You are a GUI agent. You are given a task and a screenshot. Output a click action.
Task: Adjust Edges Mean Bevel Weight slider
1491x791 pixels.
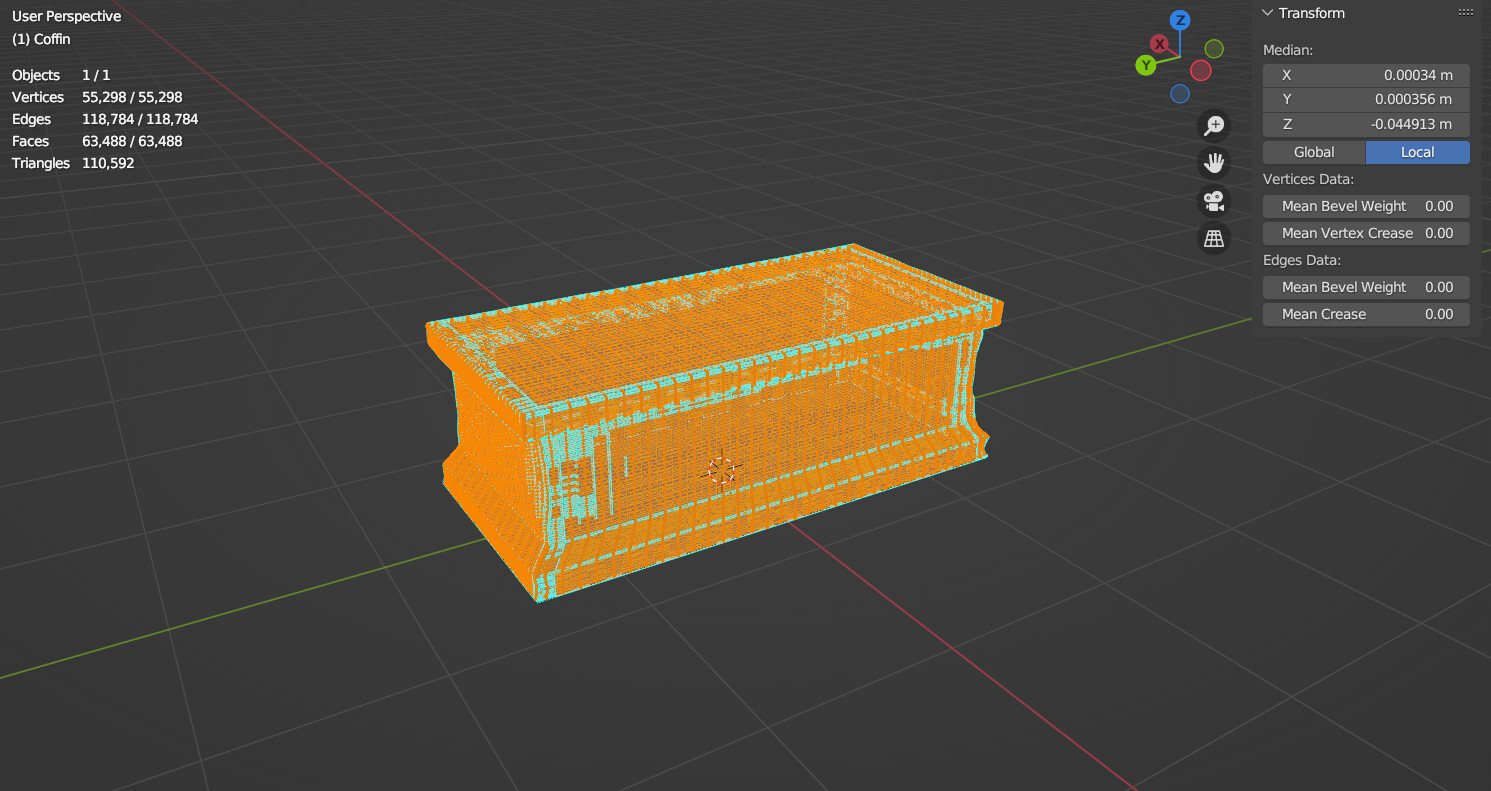click(1366, 287)
